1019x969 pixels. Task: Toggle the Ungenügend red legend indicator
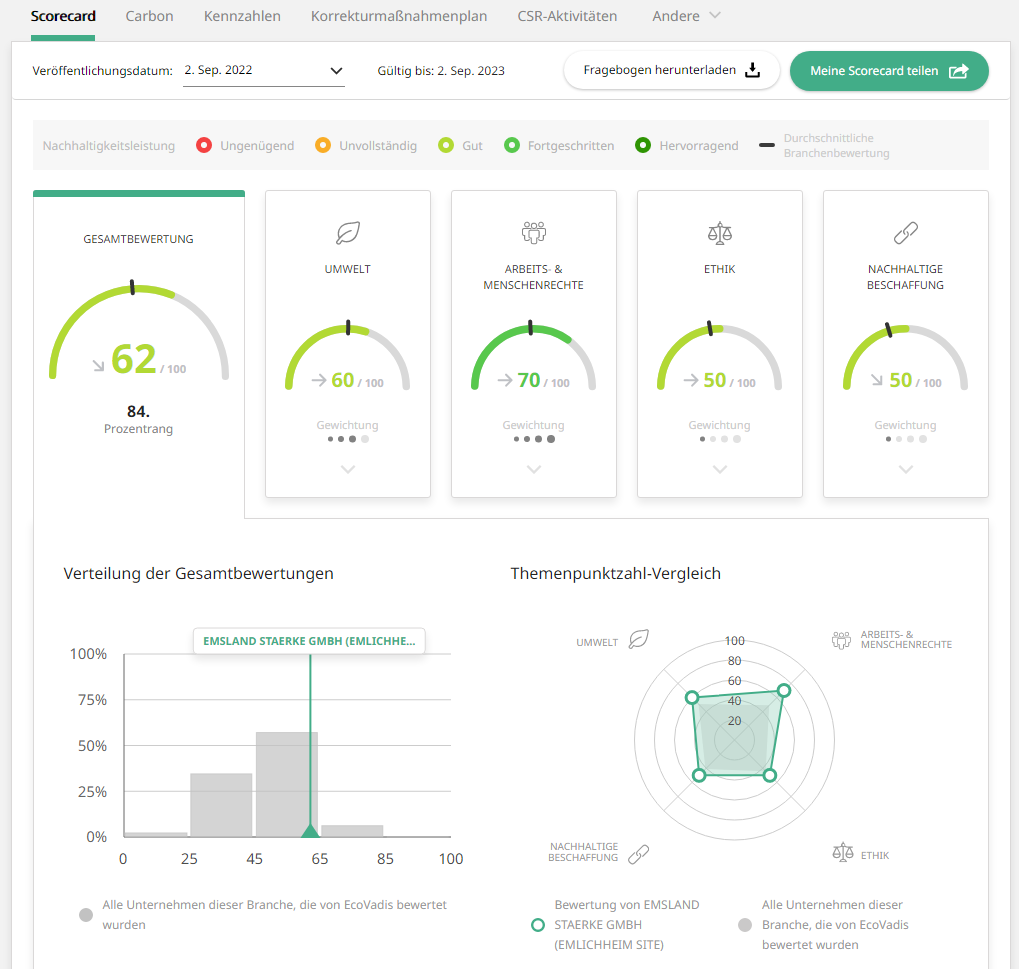point(204,146)
